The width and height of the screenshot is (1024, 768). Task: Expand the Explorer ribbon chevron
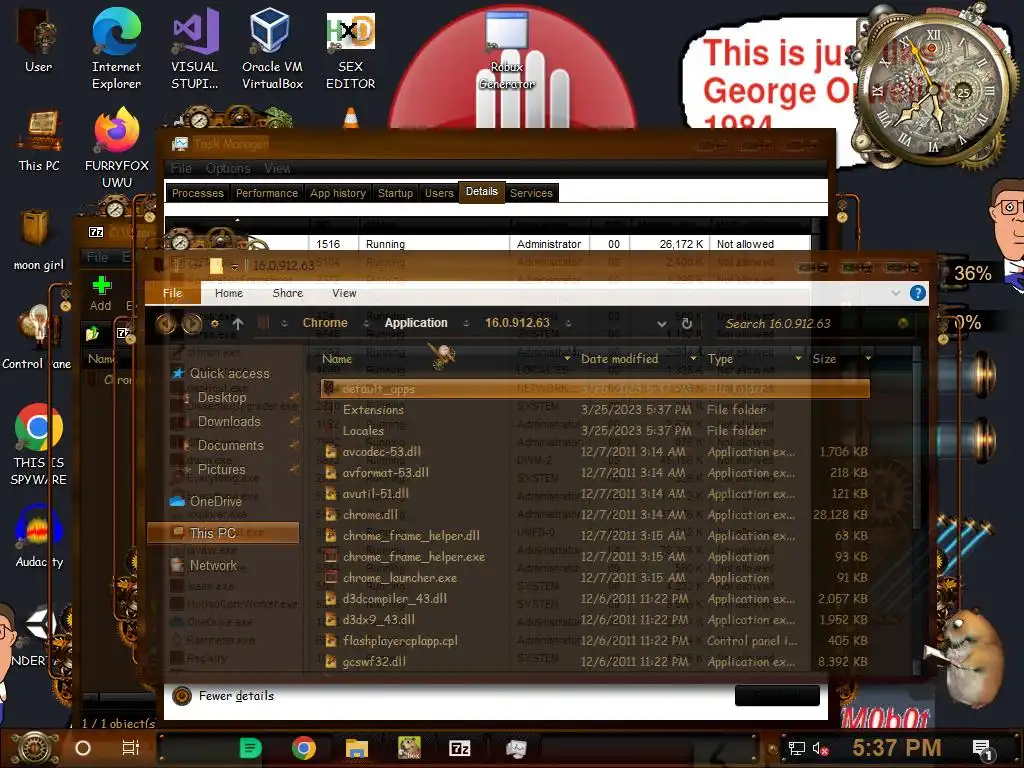(x=895, y=293)
